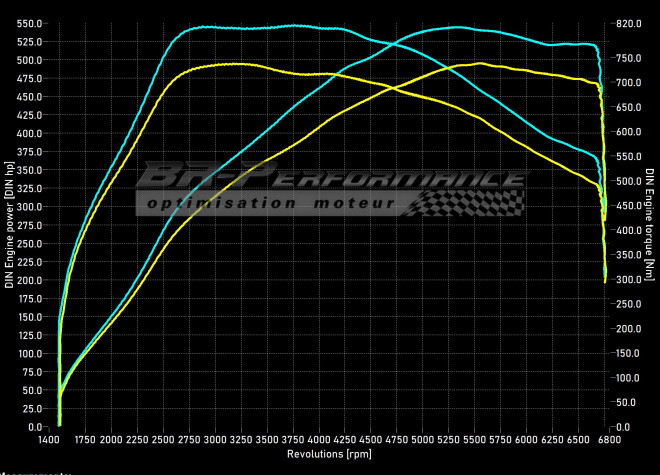Select the 'Revolutions [rpm]' x-axis label
Image resolution: width=660 pixels, height=475 pixels.
pos(329,453)
